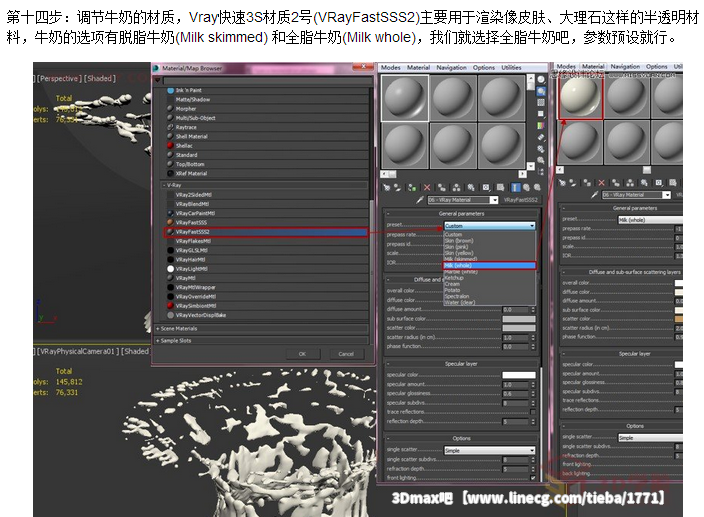
Task: Pick material eyedropper in right Material Editor
Action: click(594, 194)
